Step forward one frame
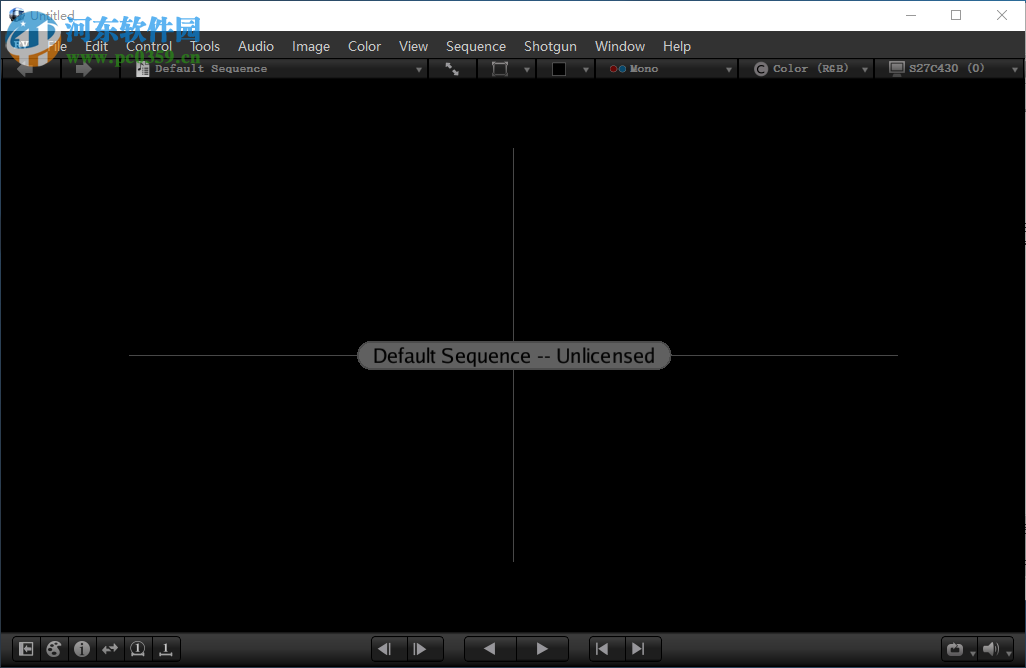Viewport: 1026px width, 668px height. (421, 649)
